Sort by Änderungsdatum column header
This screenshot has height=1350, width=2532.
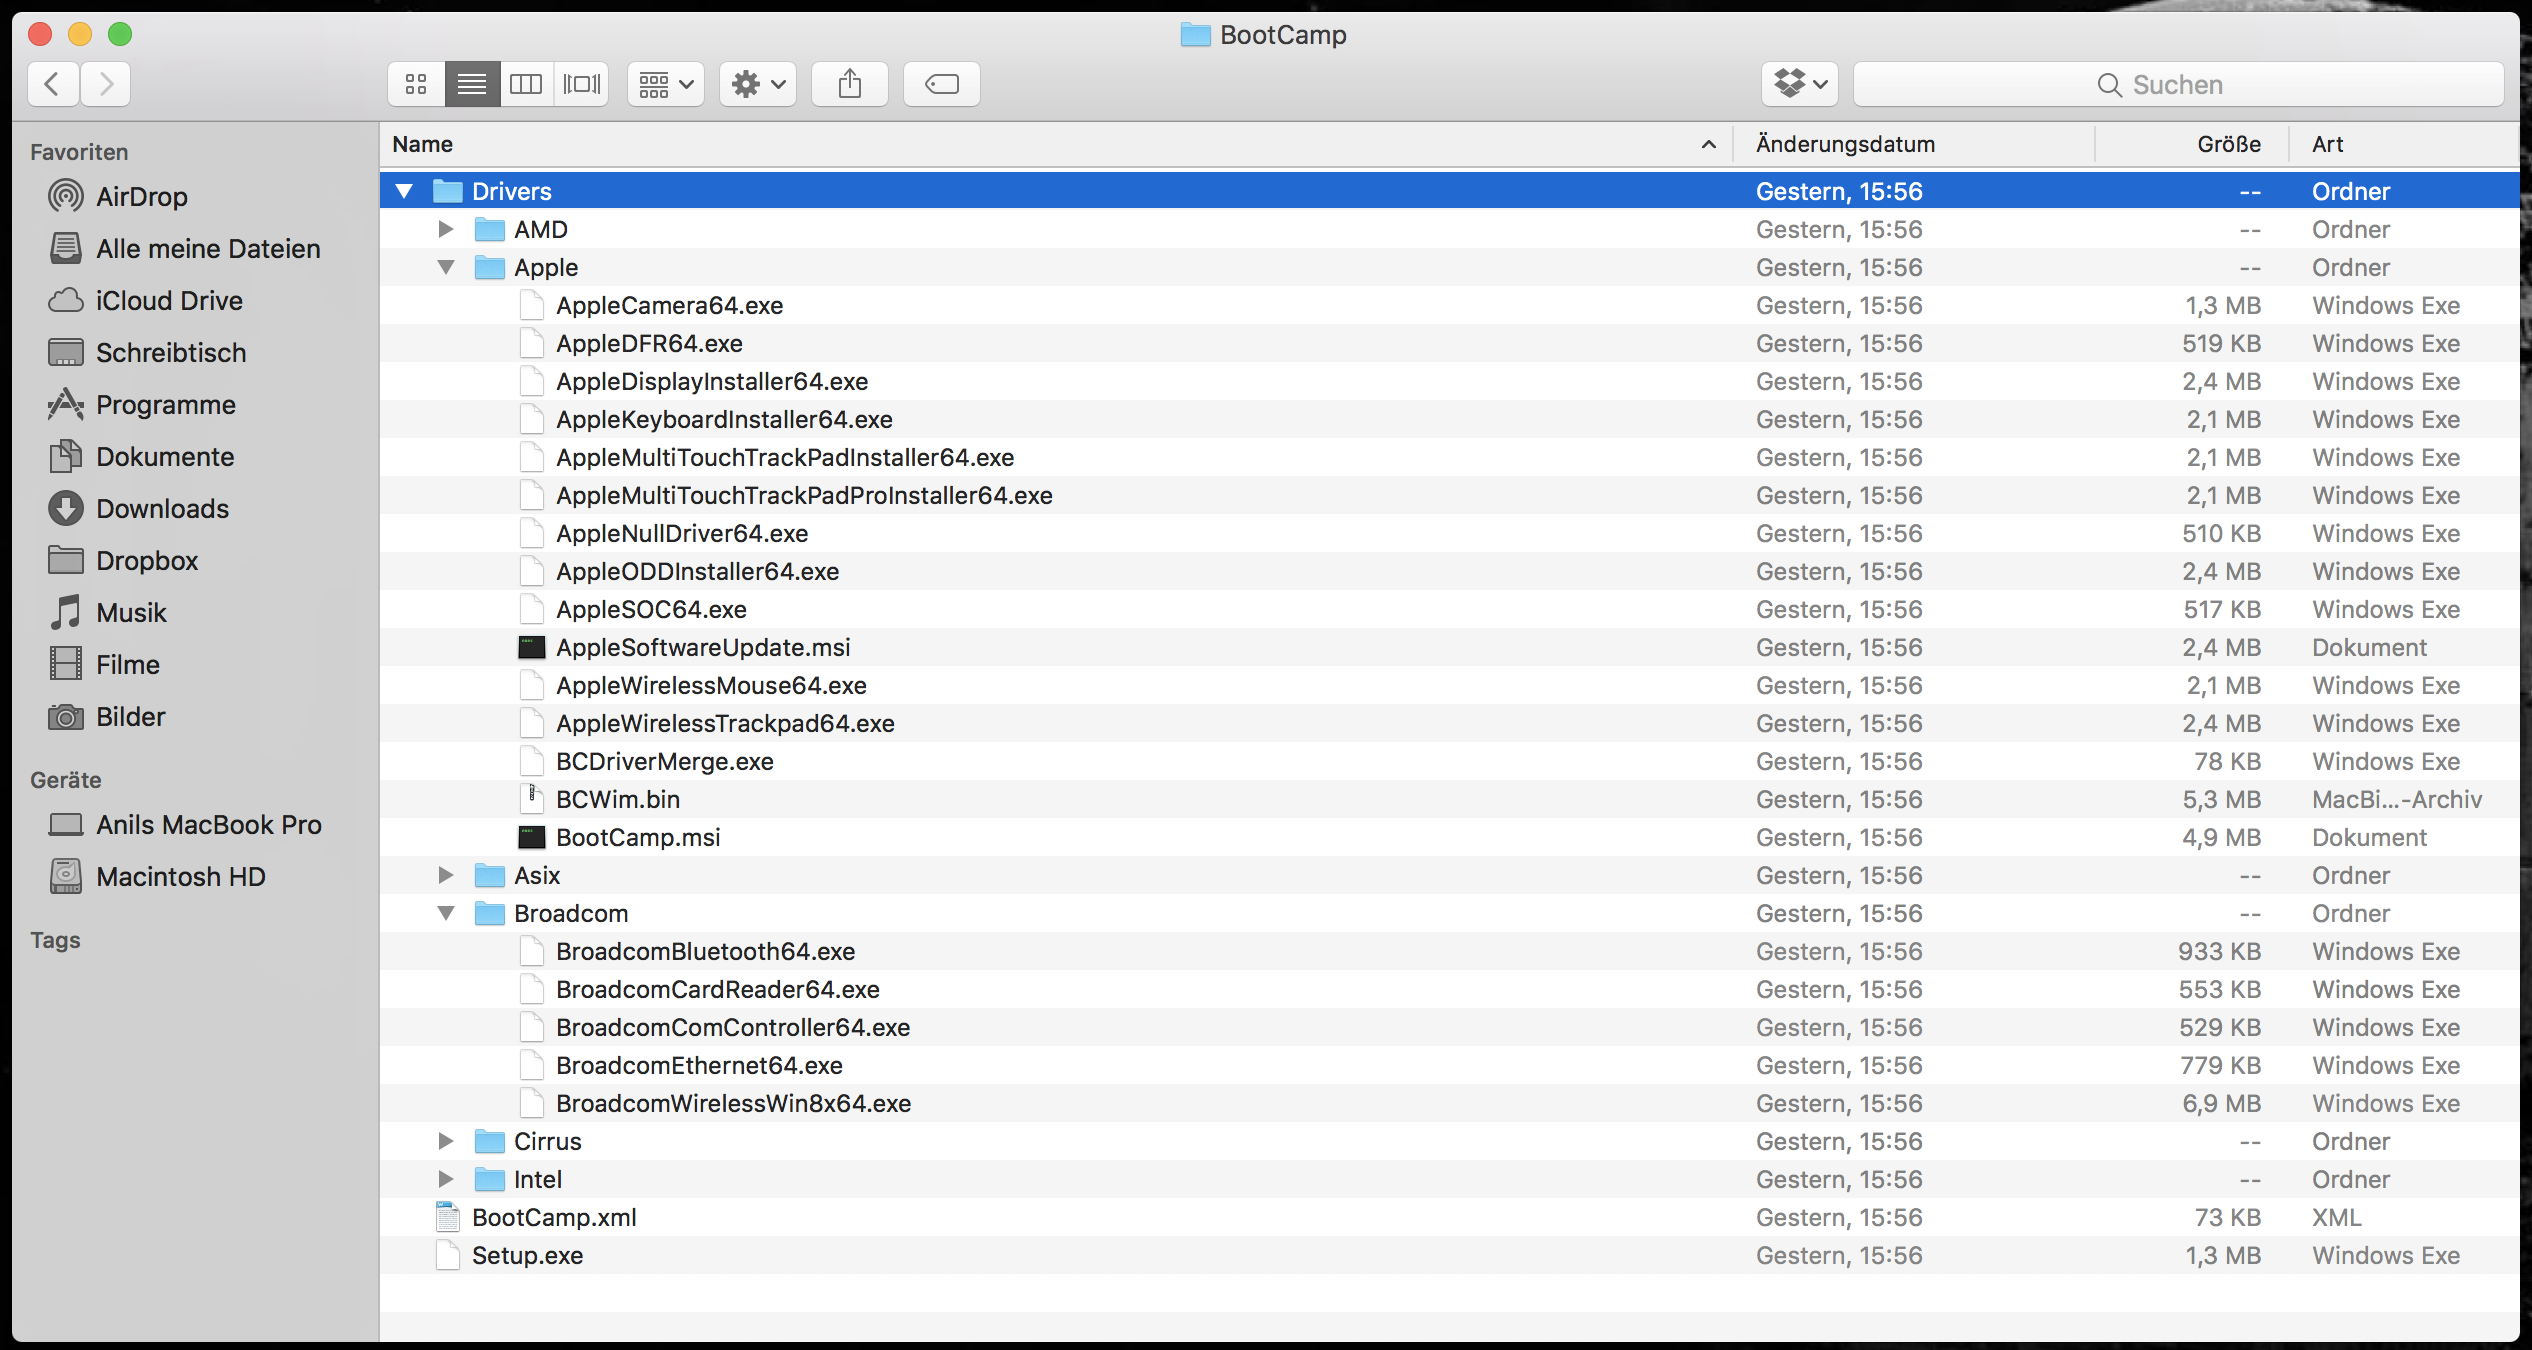pyautogui.click(x=1845, y=144)
